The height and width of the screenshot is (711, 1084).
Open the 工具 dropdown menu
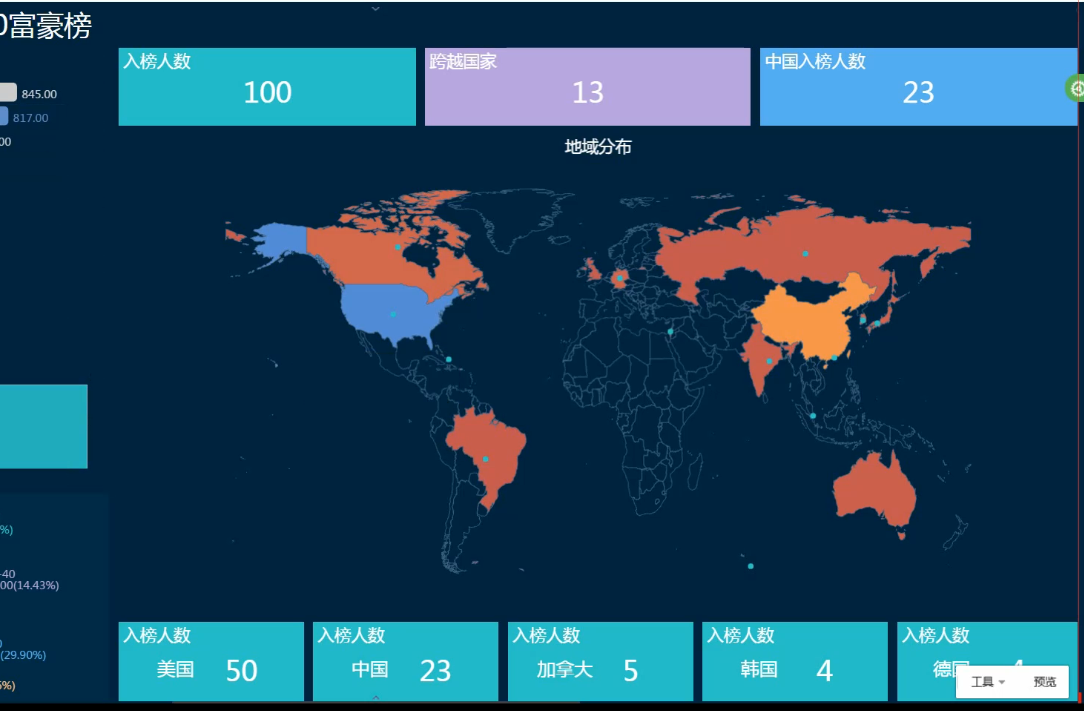[x=987, y=682]
